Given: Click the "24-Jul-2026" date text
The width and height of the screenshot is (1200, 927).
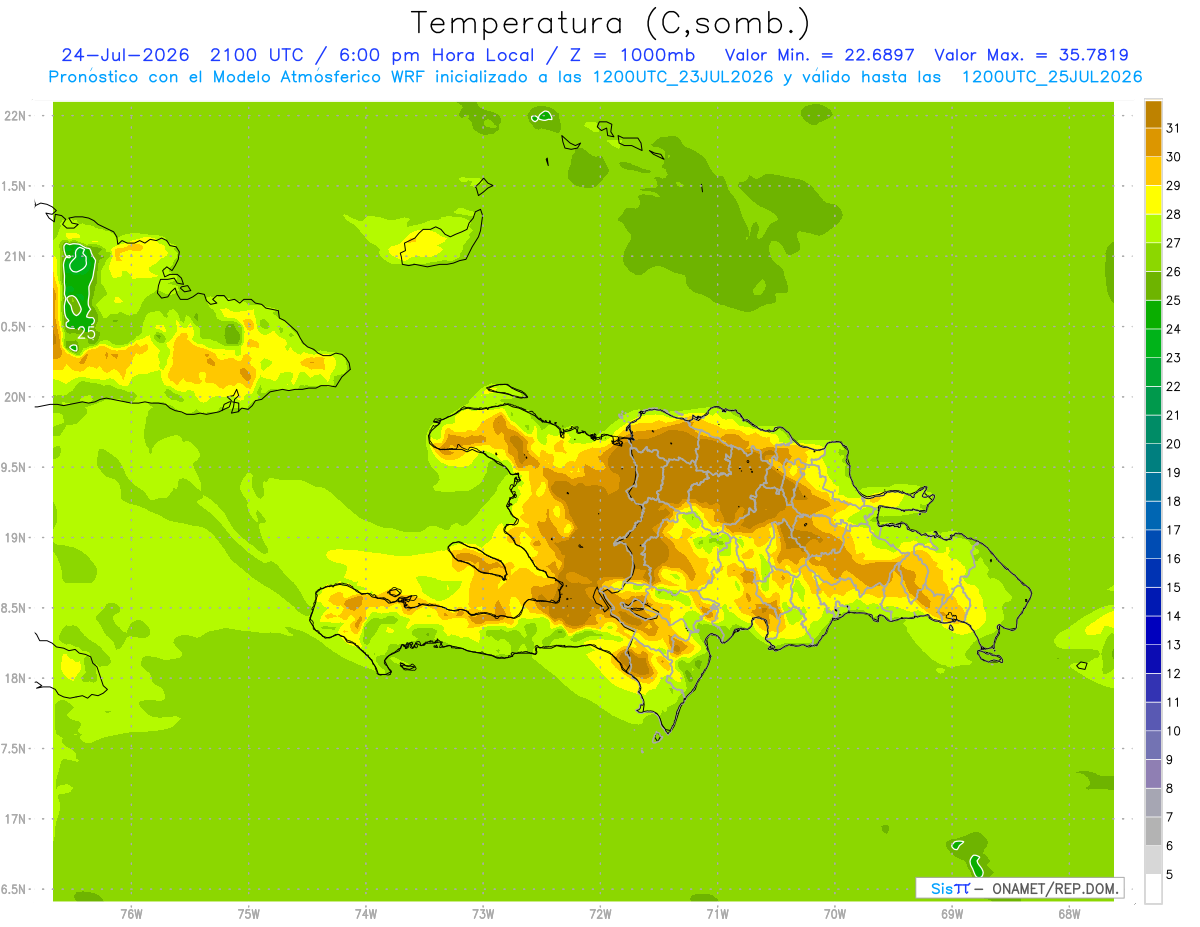Looking at the screenshot, I should [125, 55].
